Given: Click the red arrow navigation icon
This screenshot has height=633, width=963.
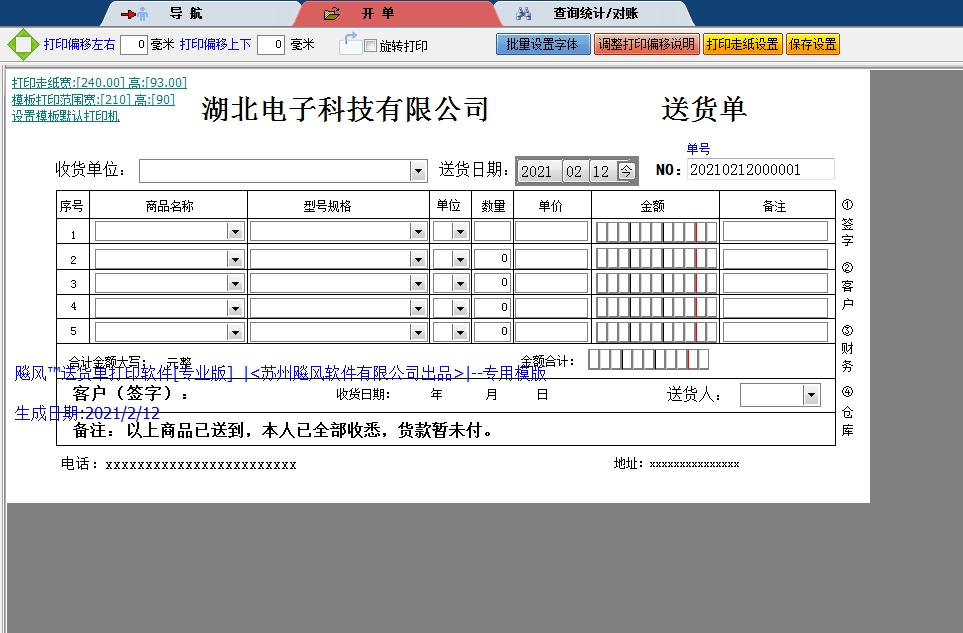Looking at the screenshot, I should [133, 14].
